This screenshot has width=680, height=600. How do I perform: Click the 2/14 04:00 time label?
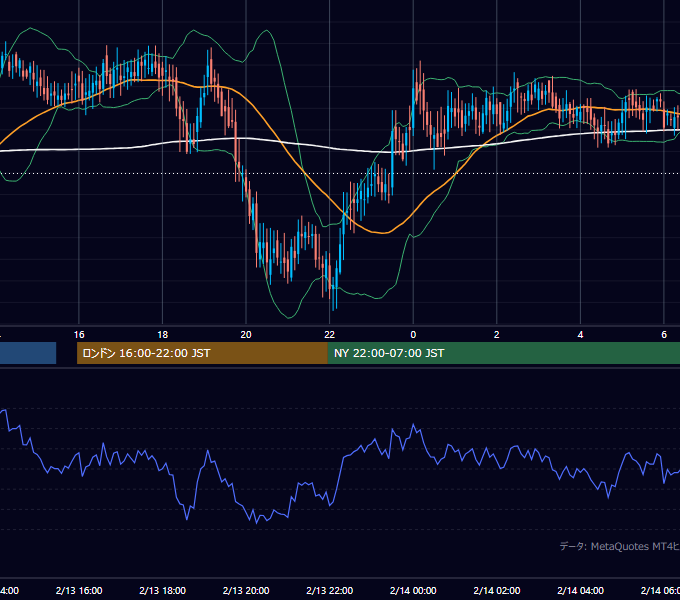(580, 590)
